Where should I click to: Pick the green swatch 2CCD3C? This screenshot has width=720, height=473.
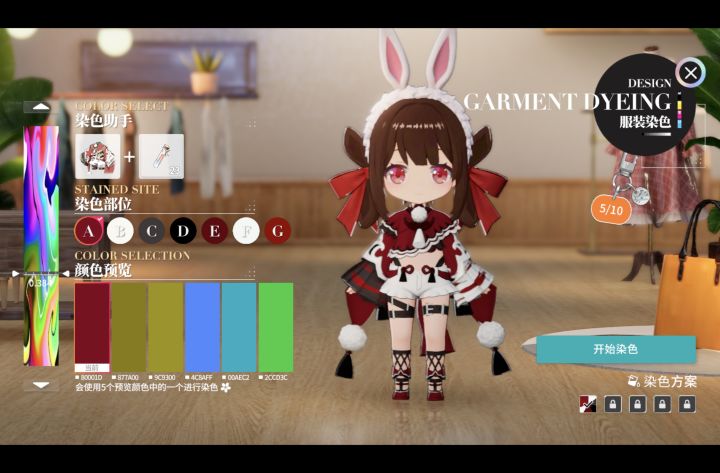[276, 327]
